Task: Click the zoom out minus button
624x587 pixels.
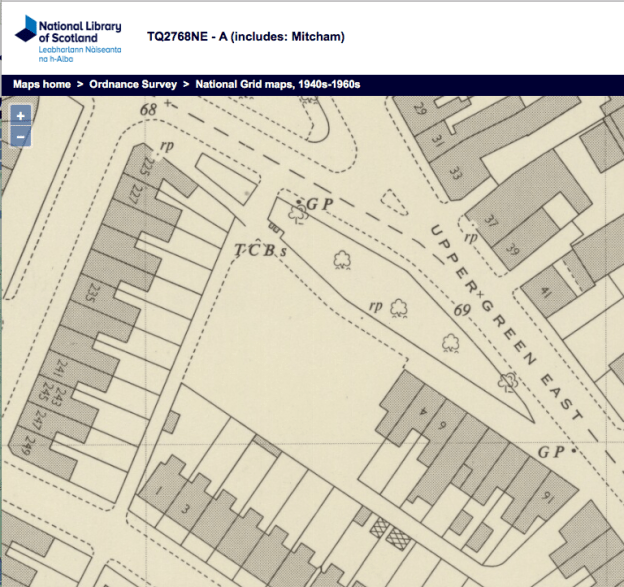Action: coord(20,136)
